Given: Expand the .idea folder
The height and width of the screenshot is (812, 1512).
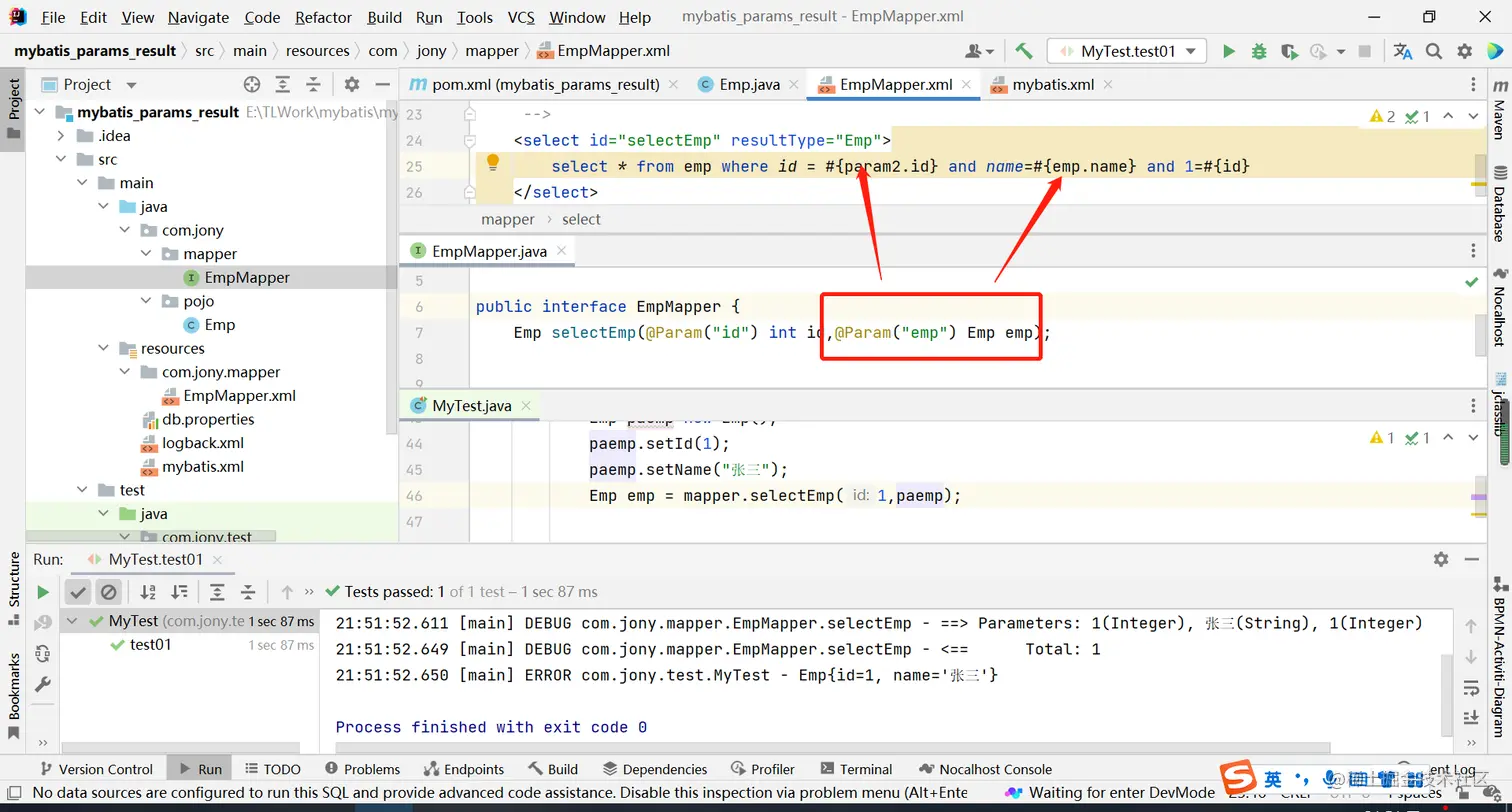Looking at the screenshot, I should (x=61, y=136).
